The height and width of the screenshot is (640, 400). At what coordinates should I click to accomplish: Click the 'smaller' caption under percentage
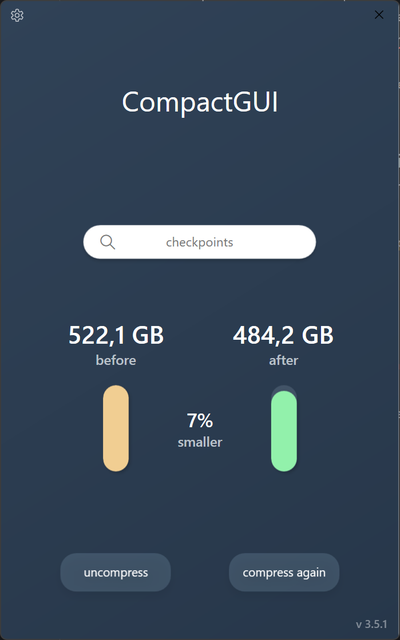click(200, 442)
